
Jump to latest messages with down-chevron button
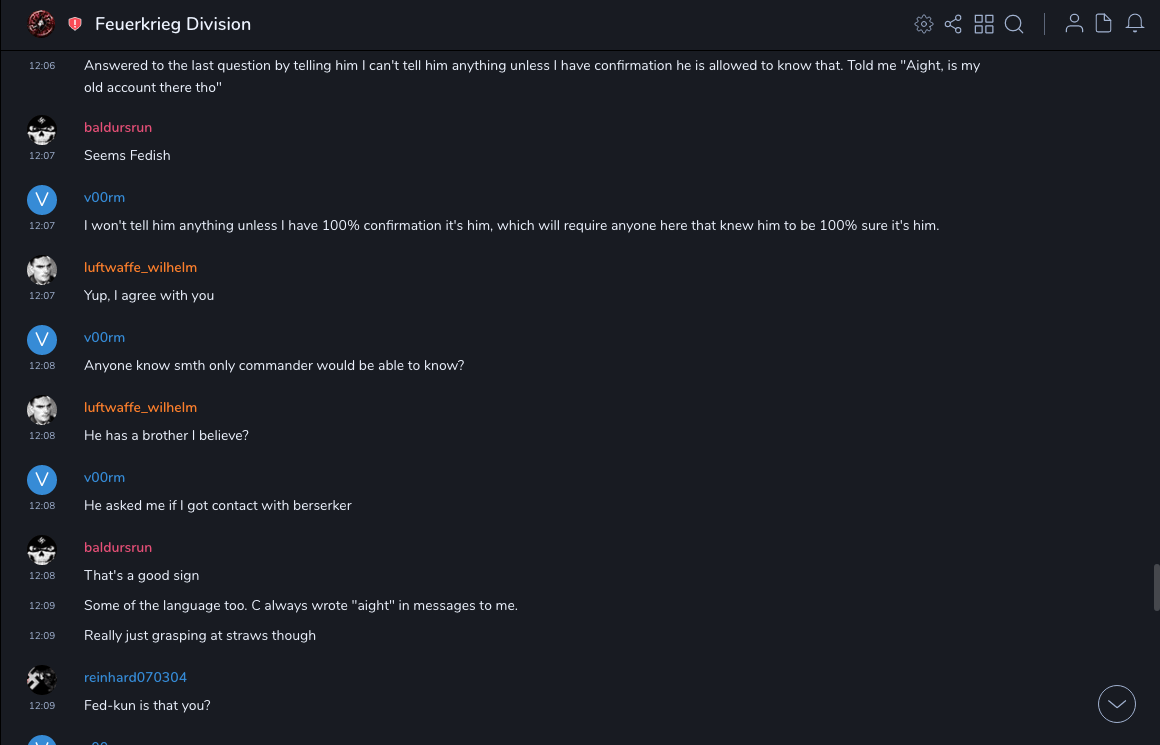(x=1117, y=704)
